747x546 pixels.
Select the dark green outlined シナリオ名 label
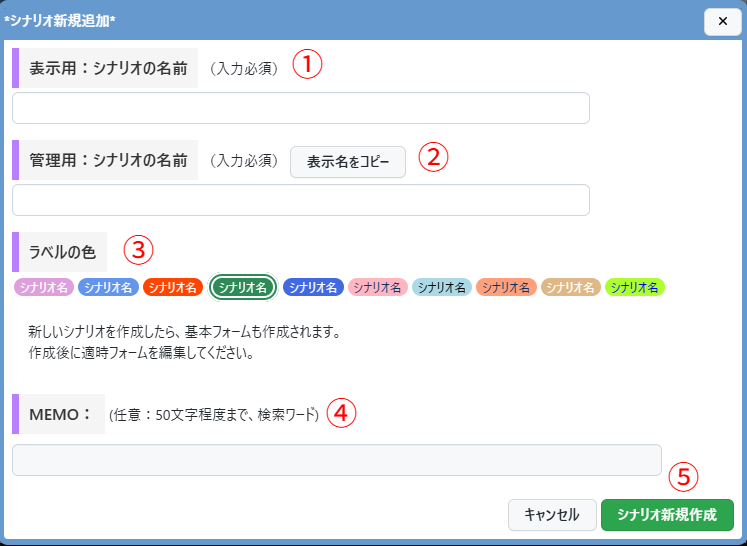243,287
